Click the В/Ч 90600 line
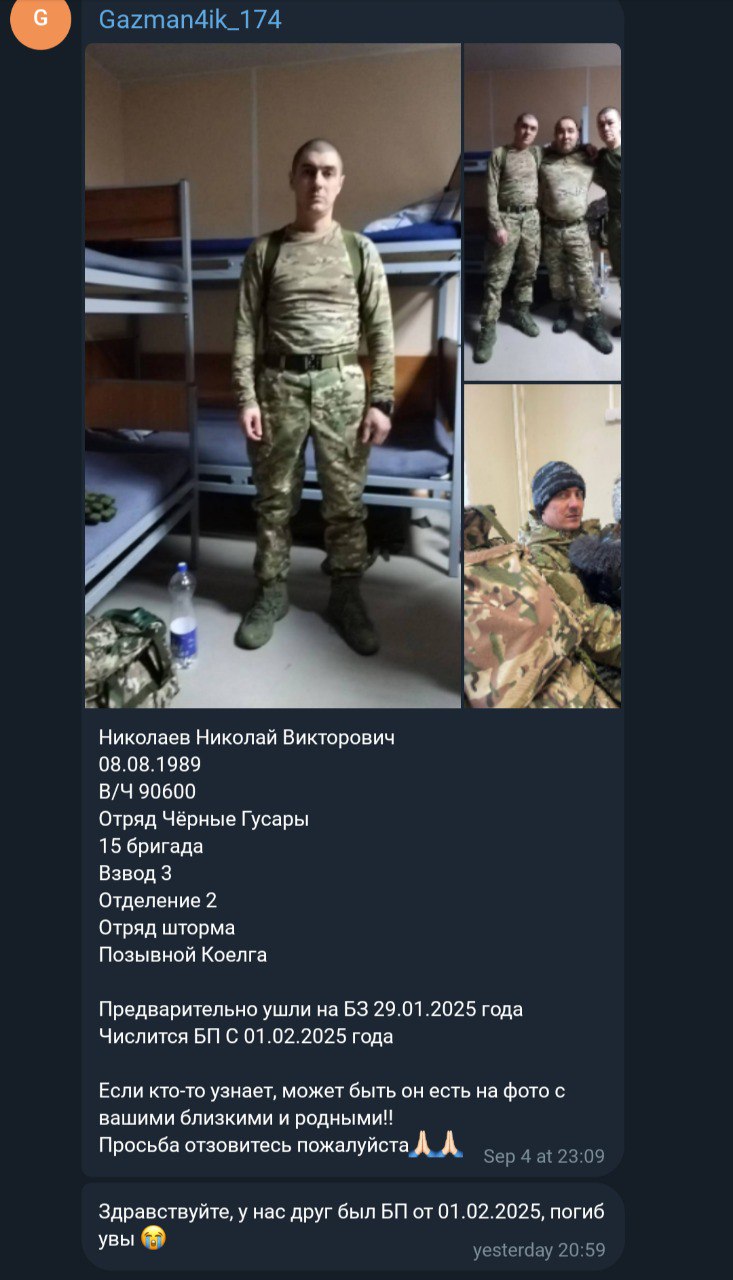Viewport: 733px width, 1280px height. click(147, 792)
